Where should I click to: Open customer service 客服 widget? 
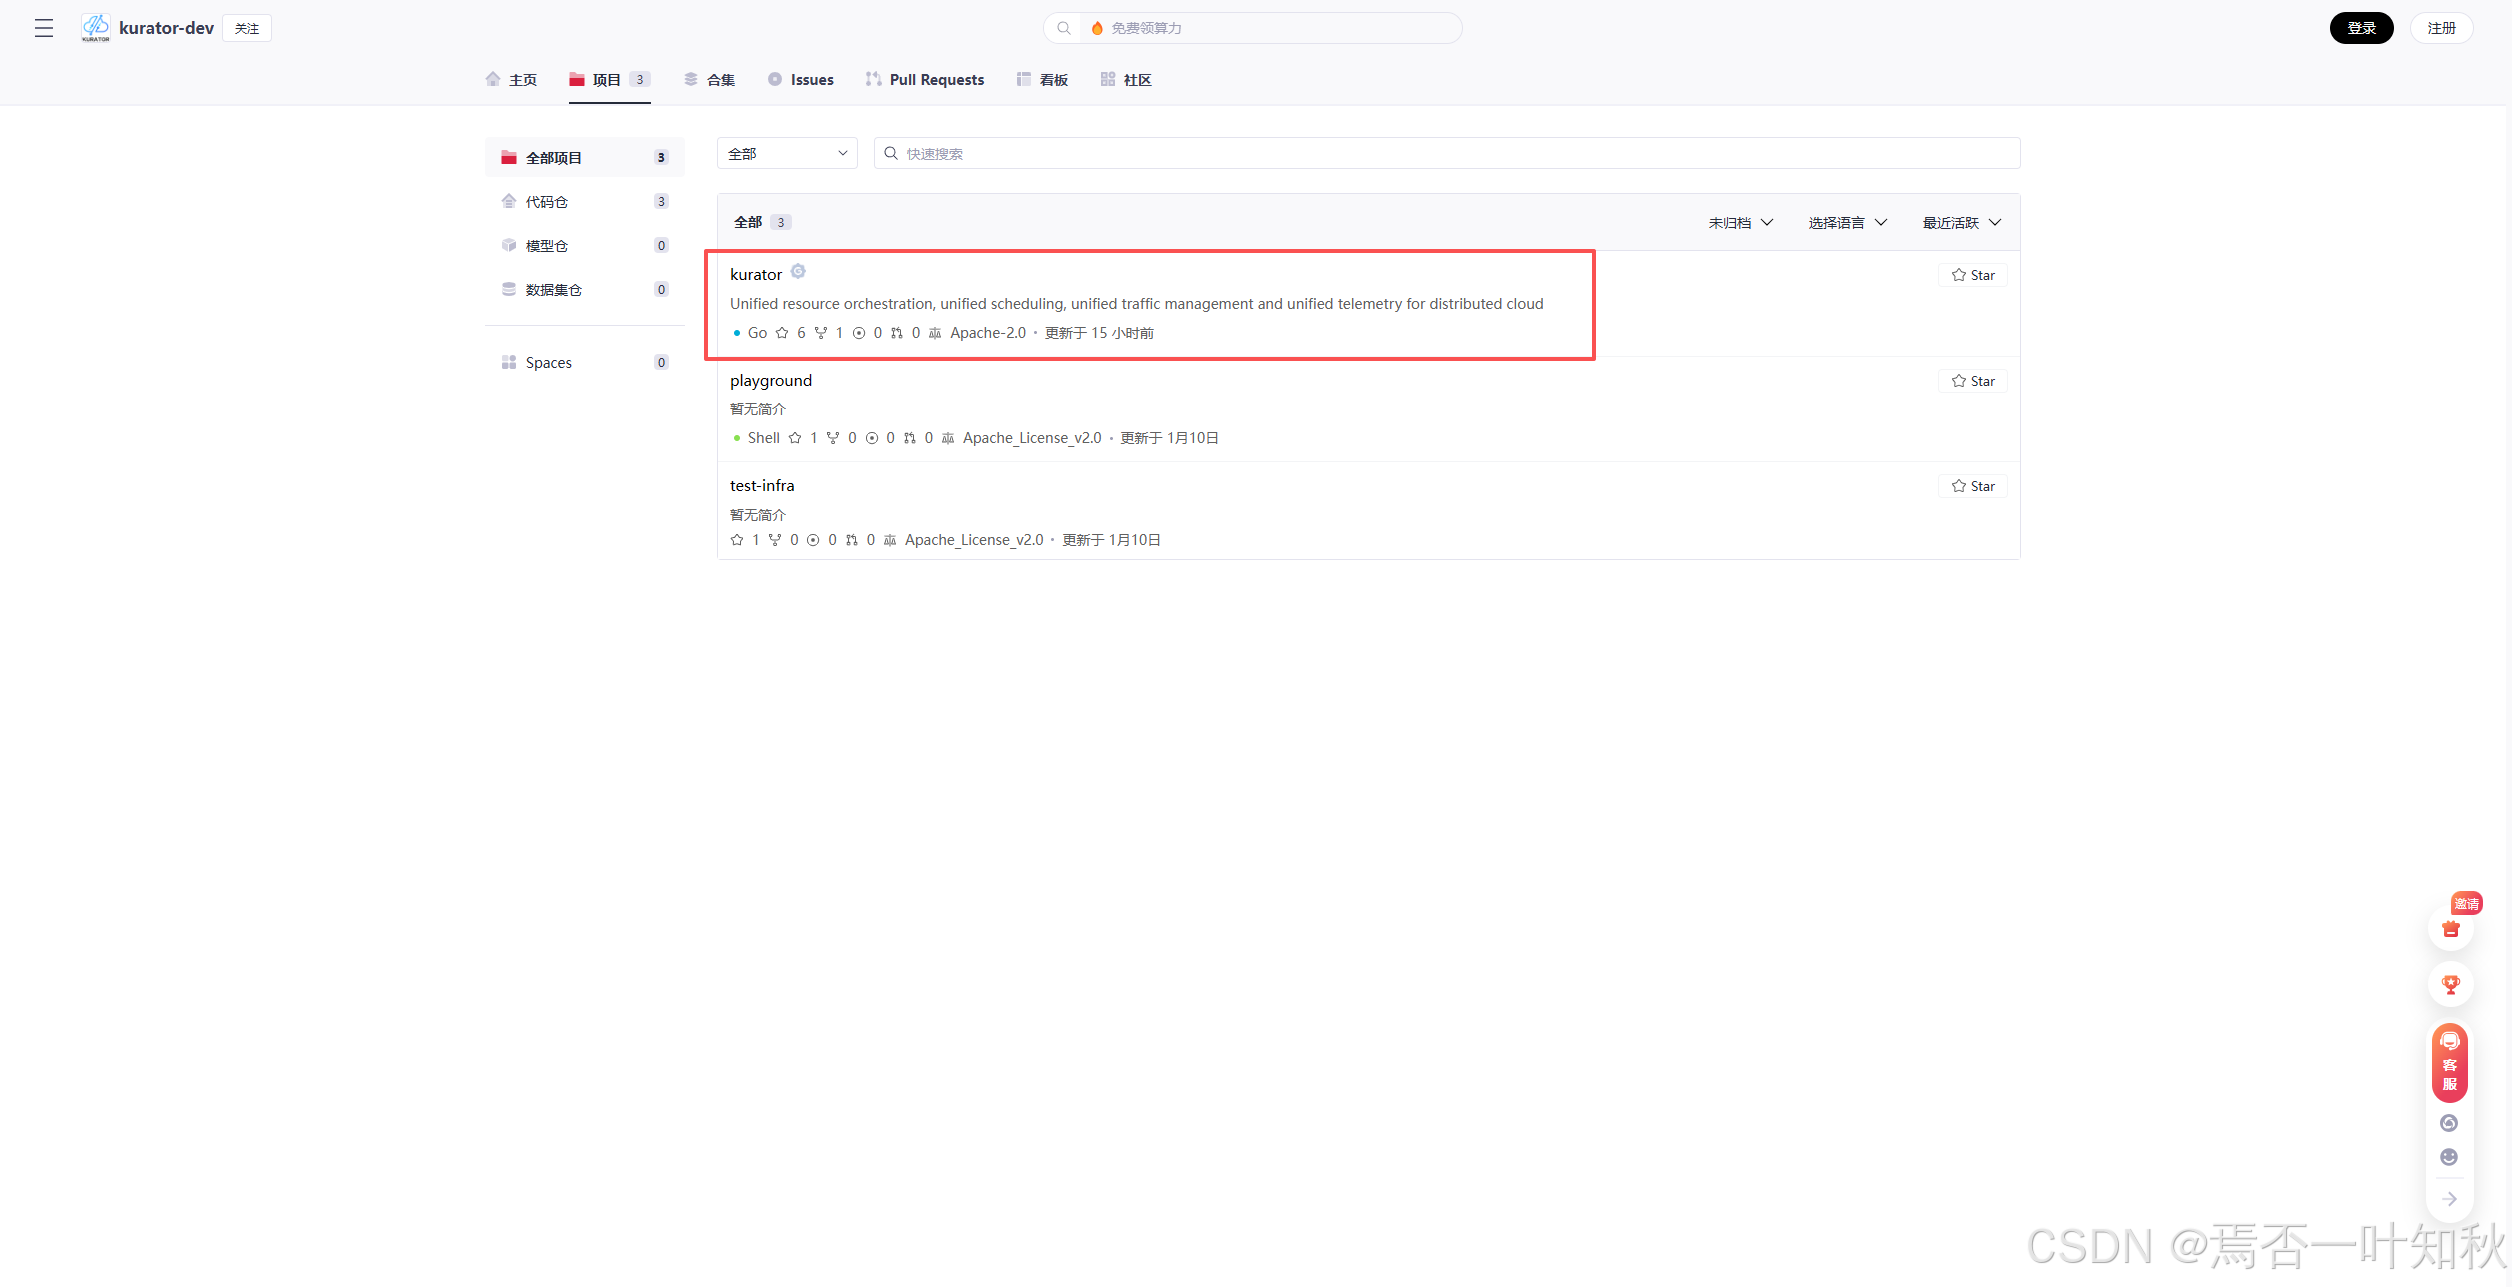point(2450,1063)
